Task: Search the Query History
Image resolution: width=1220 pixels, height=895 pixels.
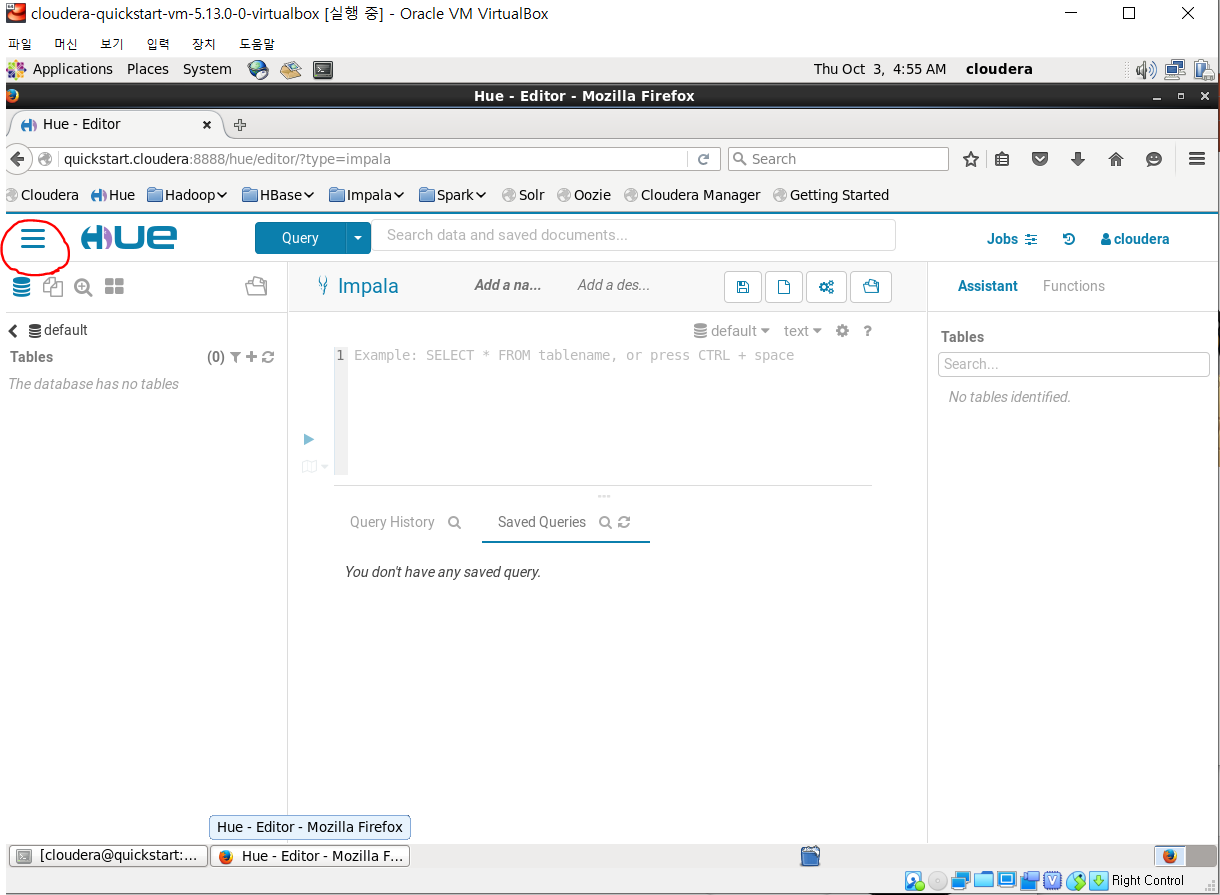Action: (x=454, y=522)
